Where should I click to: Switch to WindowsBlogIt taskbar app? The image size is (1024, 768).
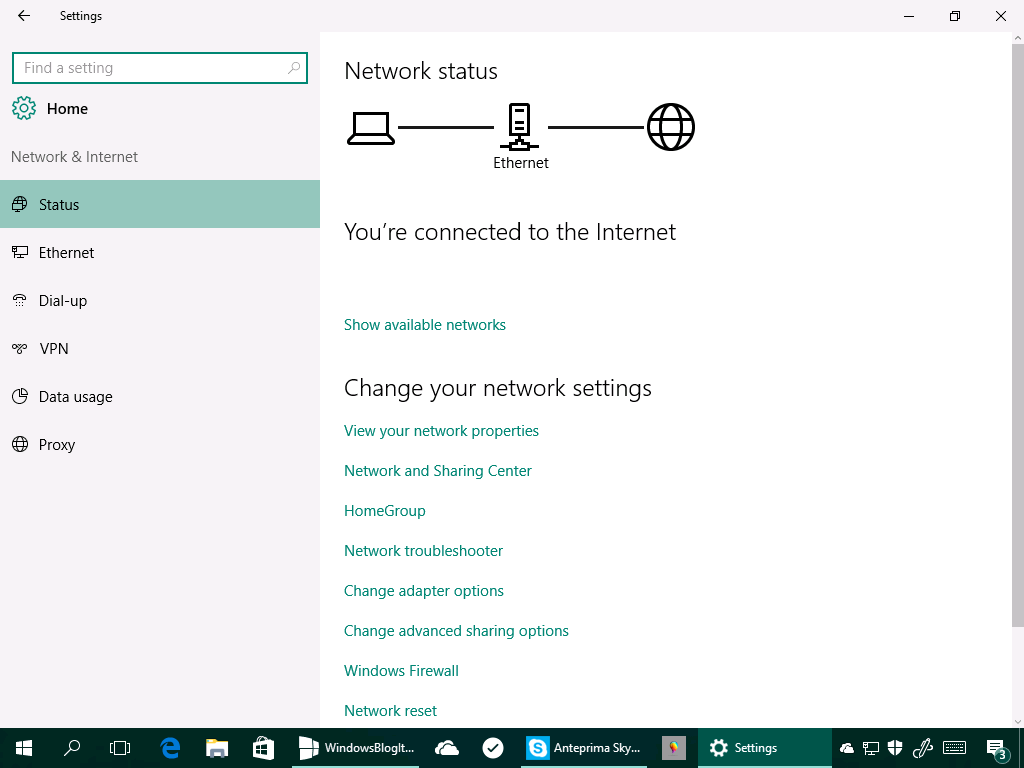click(356, 748)
